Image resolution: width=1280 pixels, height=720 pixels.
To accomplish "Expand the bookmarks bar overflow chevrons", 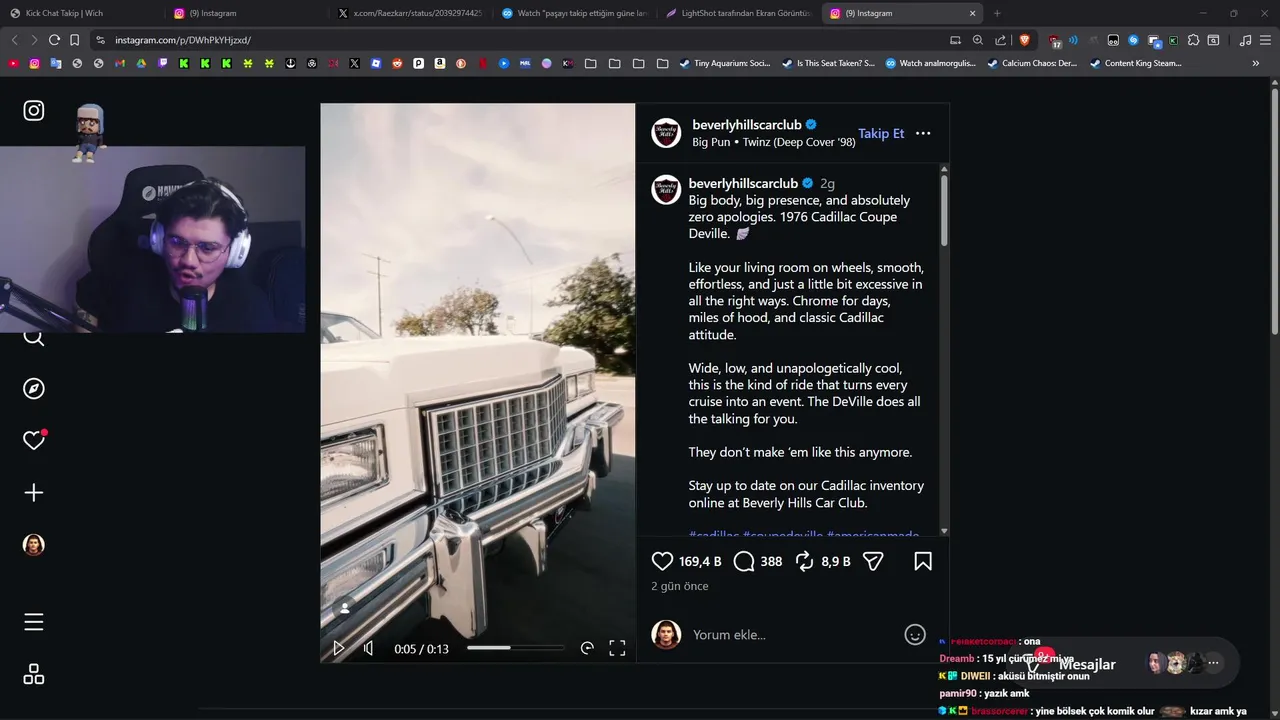I will (1256, 63).
